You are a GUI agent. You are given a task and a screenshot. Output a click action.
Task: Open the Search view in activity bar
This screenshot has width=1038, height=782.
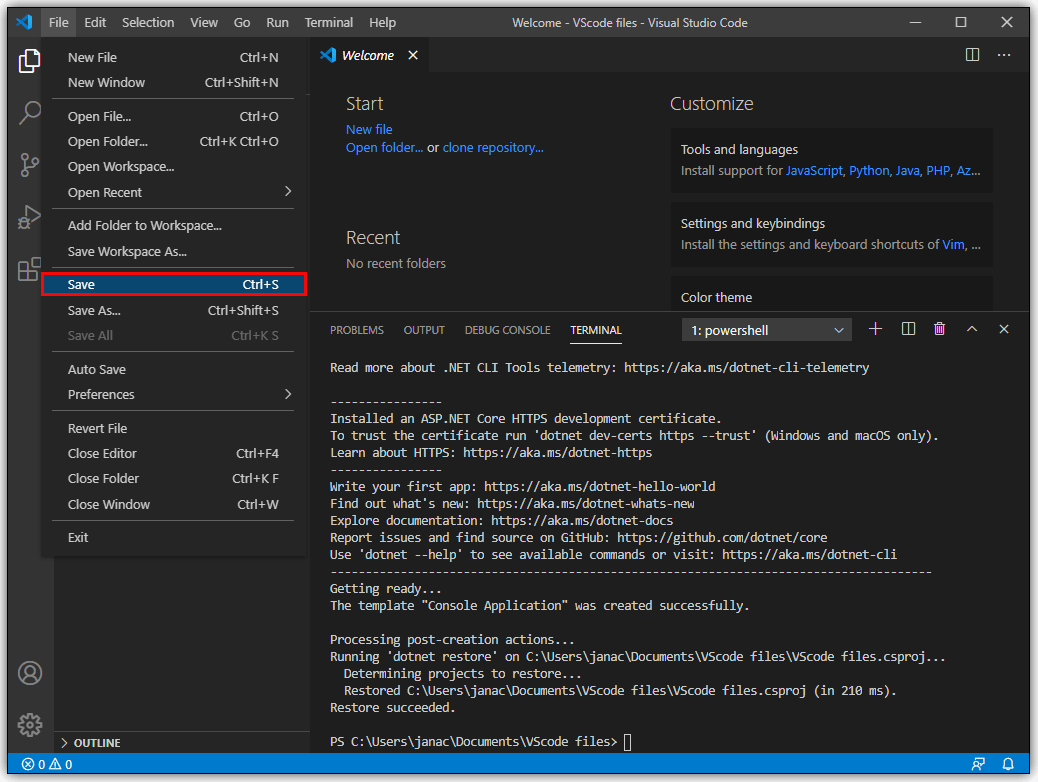(x=29, y=113)
